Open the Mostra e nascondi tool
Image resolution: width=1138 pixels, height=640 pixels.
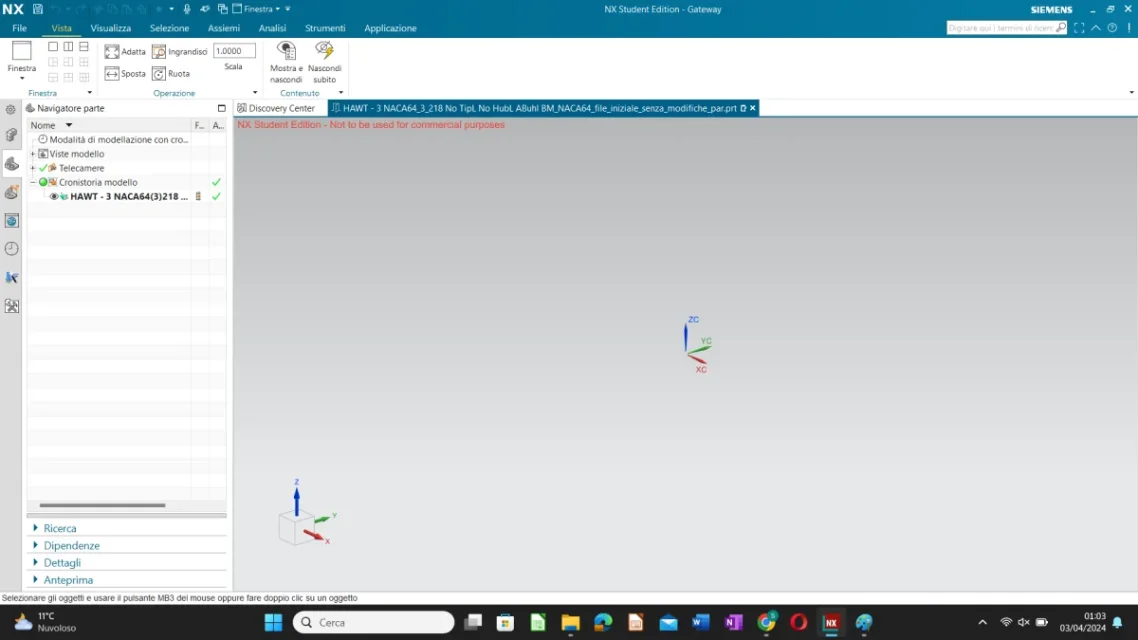(286, 63)
